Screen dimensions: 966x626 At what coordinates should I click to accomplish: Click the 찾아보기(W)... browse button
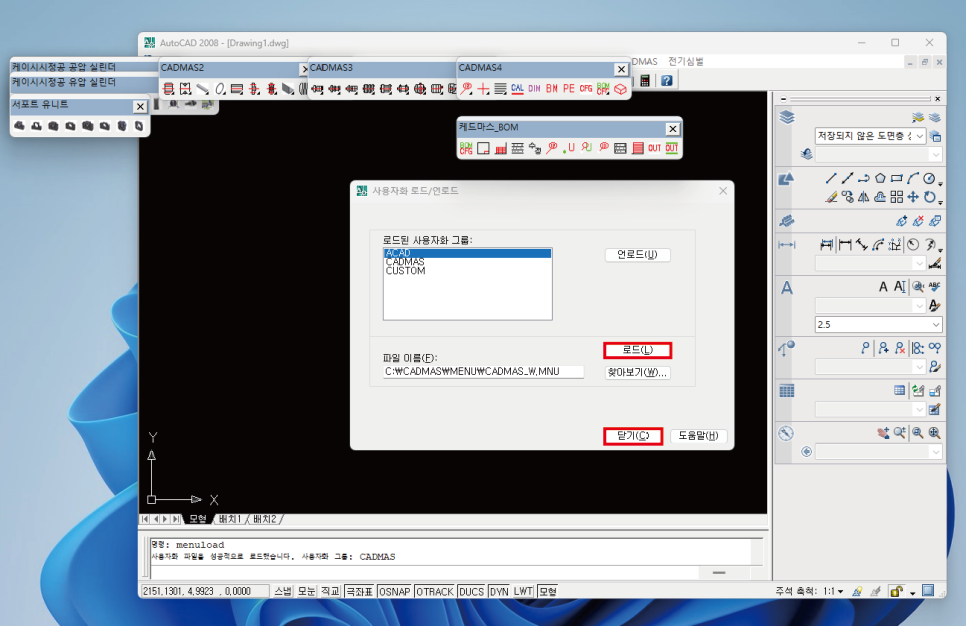638,372
